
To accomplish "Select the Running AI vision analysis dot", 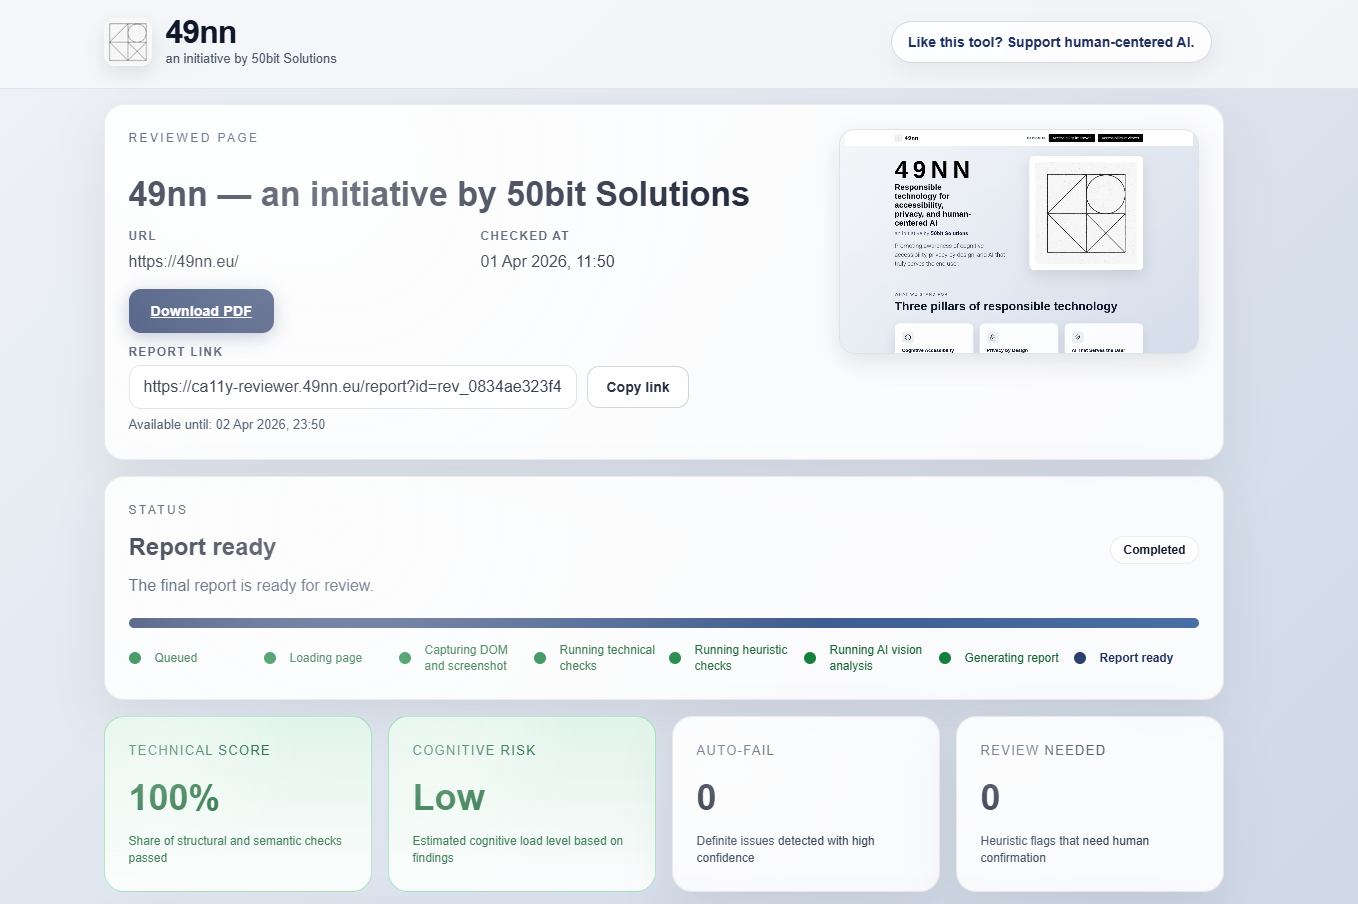I will pyautogui.click(x=811, y=657).
